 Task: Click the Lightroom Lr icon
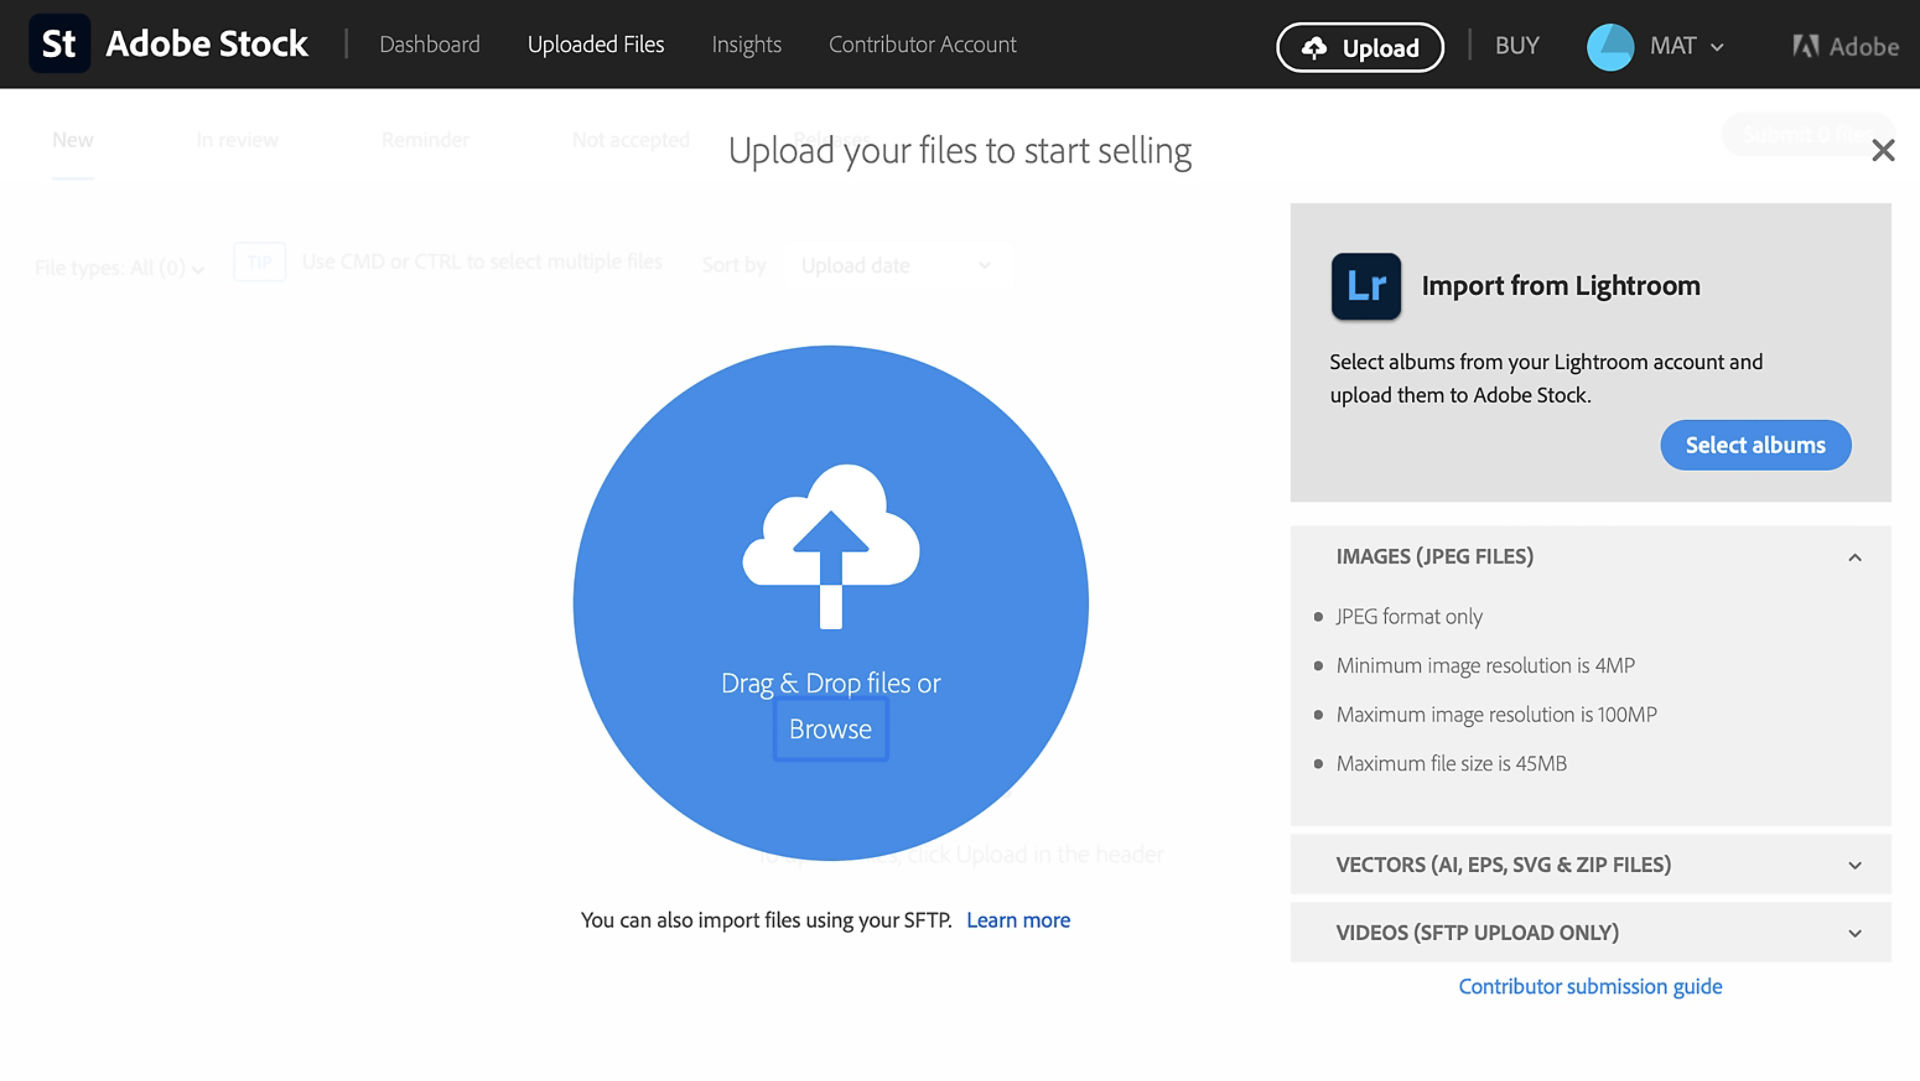(1364, 286)
